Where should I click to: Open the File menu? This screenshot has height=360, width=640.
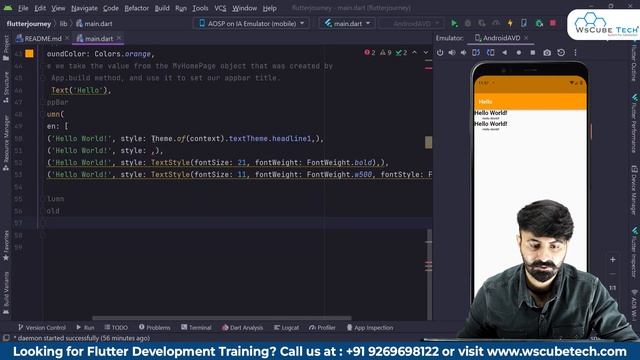(23, 8)
